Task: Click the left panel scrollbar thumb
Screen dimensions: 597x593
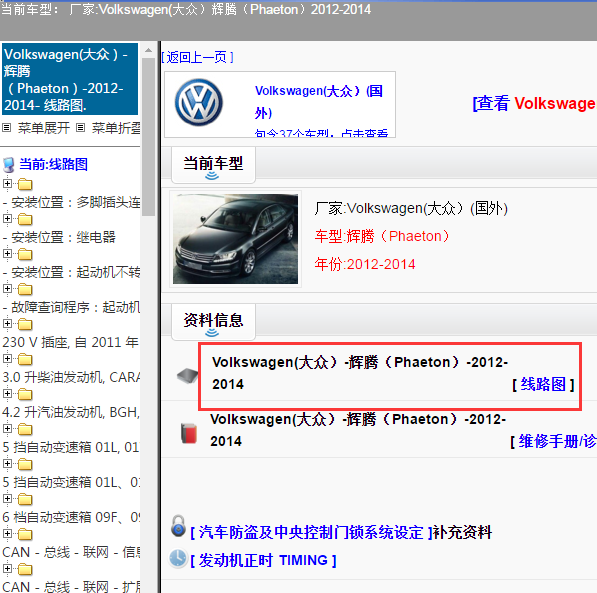Action: pyautogui.click(x=148, y=137)
